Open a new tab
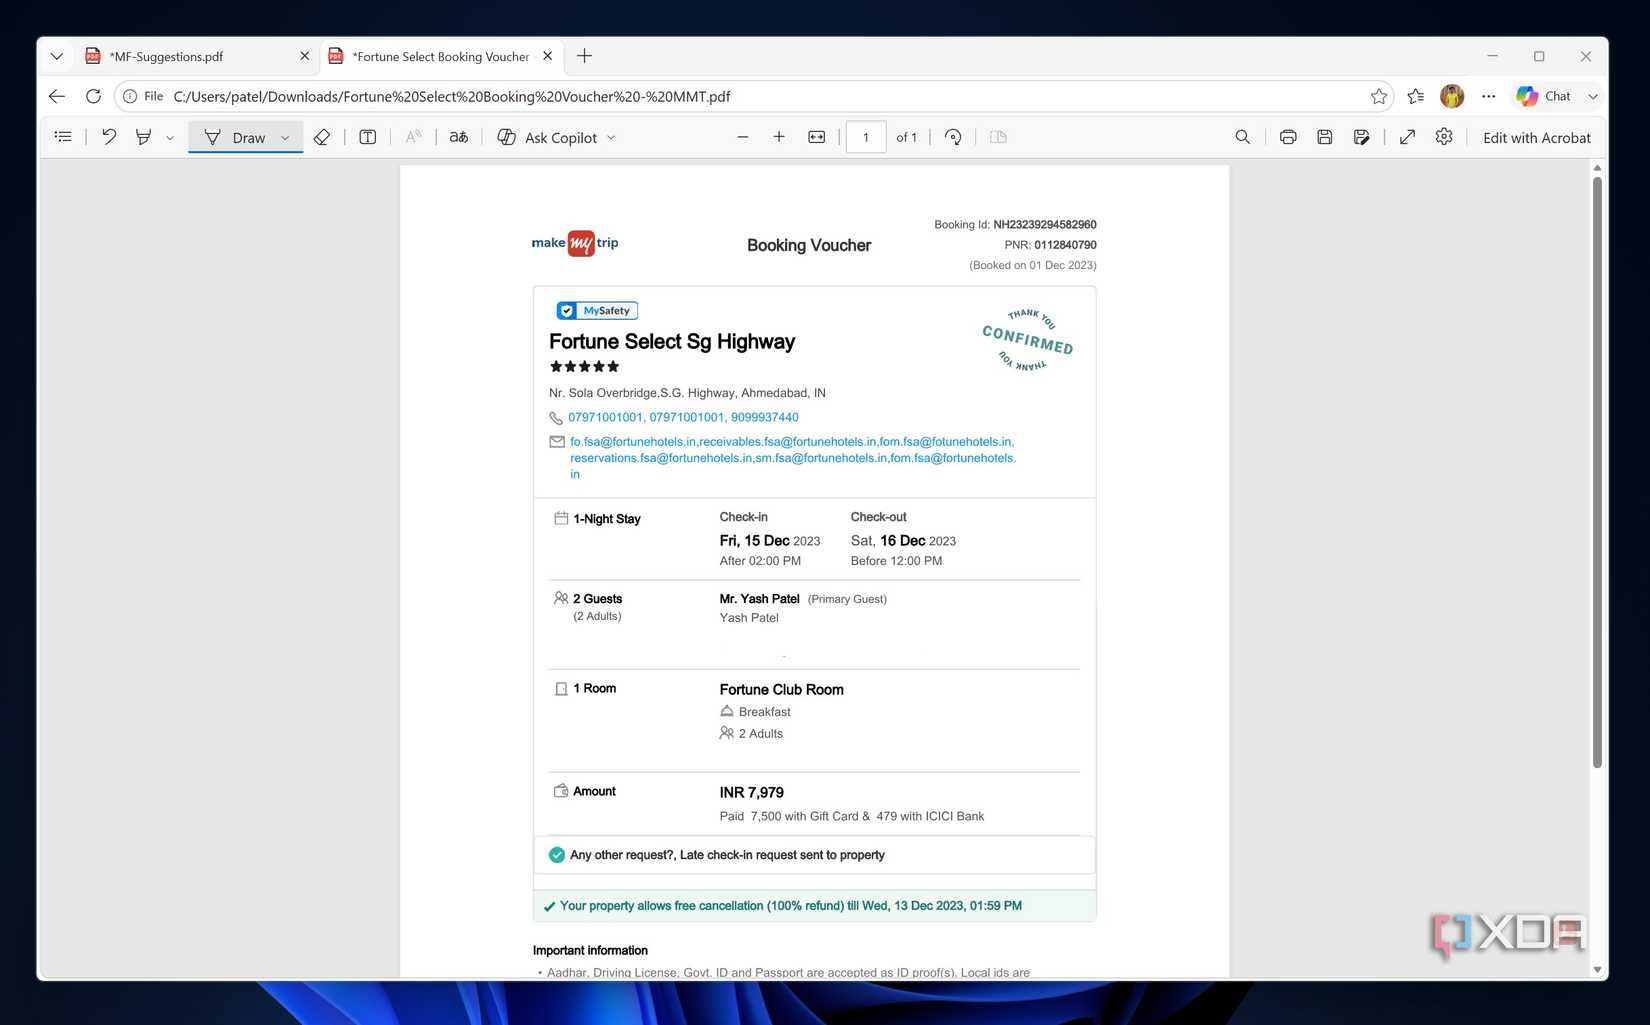Viewport: 1650px width, 1025px height. click(x=585, y=56)
